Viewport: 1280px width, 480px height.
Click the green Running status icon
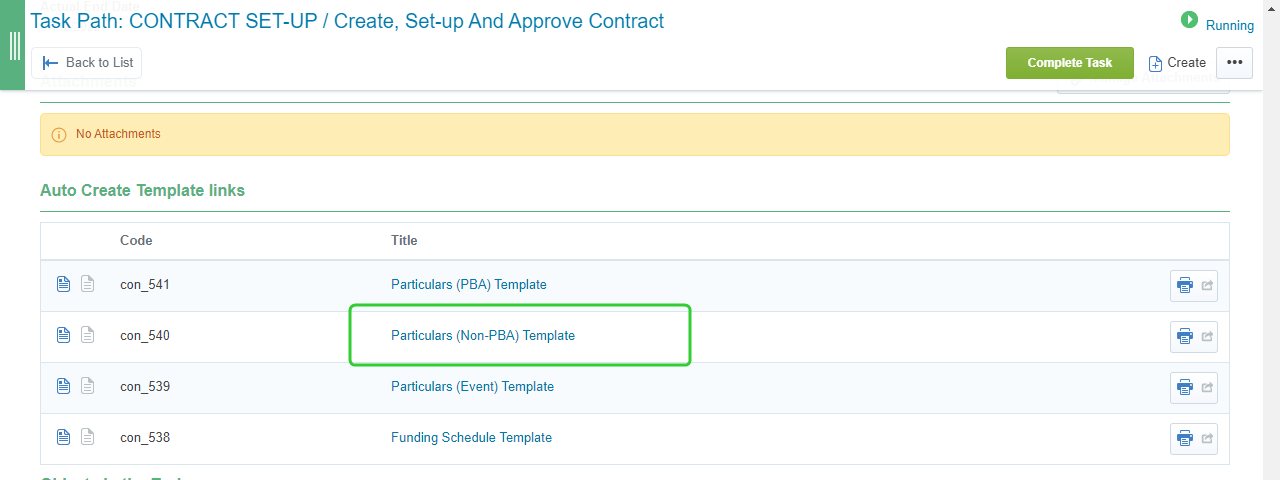[x=1189, y=20]
